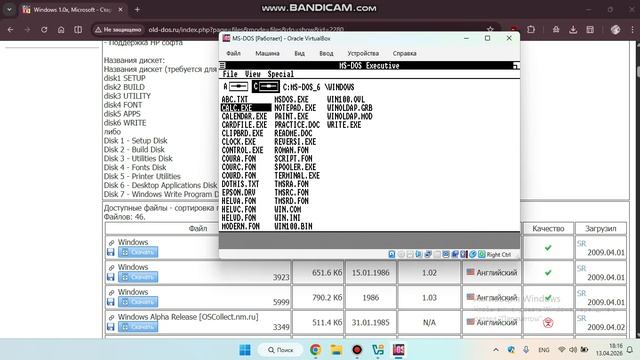The width and height of the screenshot is (640, 360).
Task: Open the browser tab search dropdown
Action: point(9,9)
